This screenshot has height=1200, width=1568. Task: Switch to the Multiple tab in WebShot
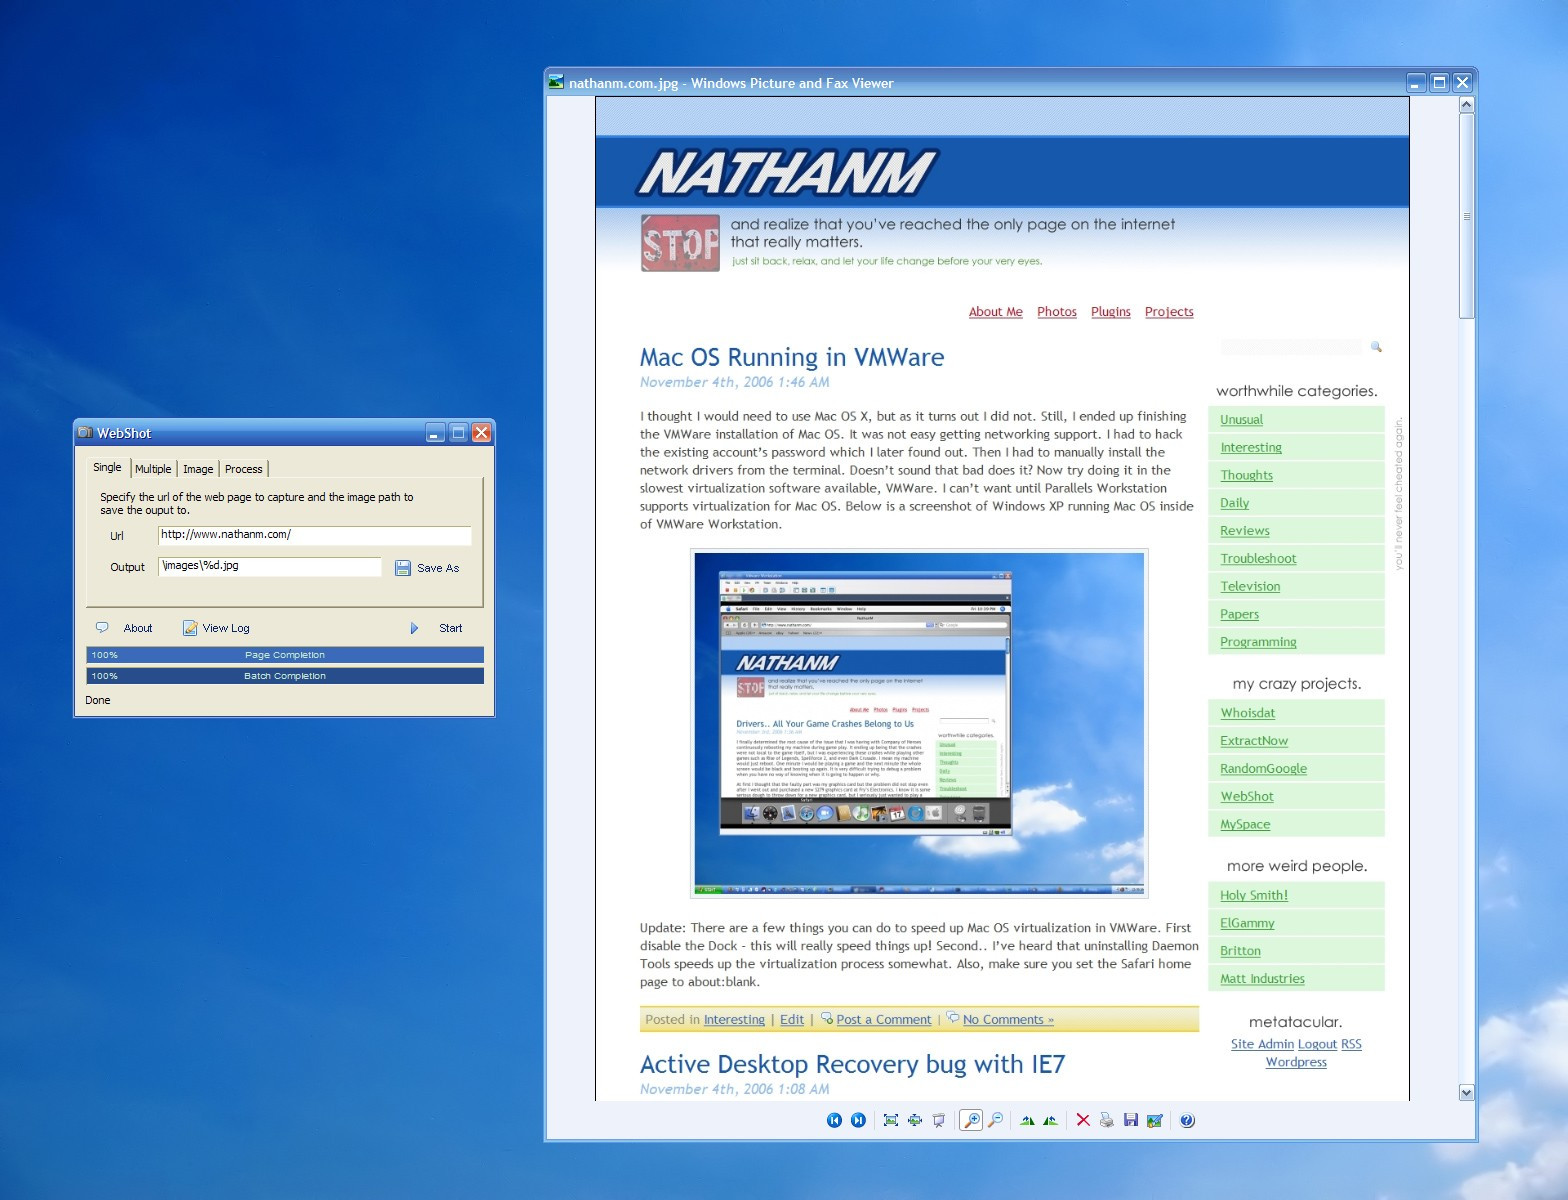pyautogui.click(x=153, y=469)
